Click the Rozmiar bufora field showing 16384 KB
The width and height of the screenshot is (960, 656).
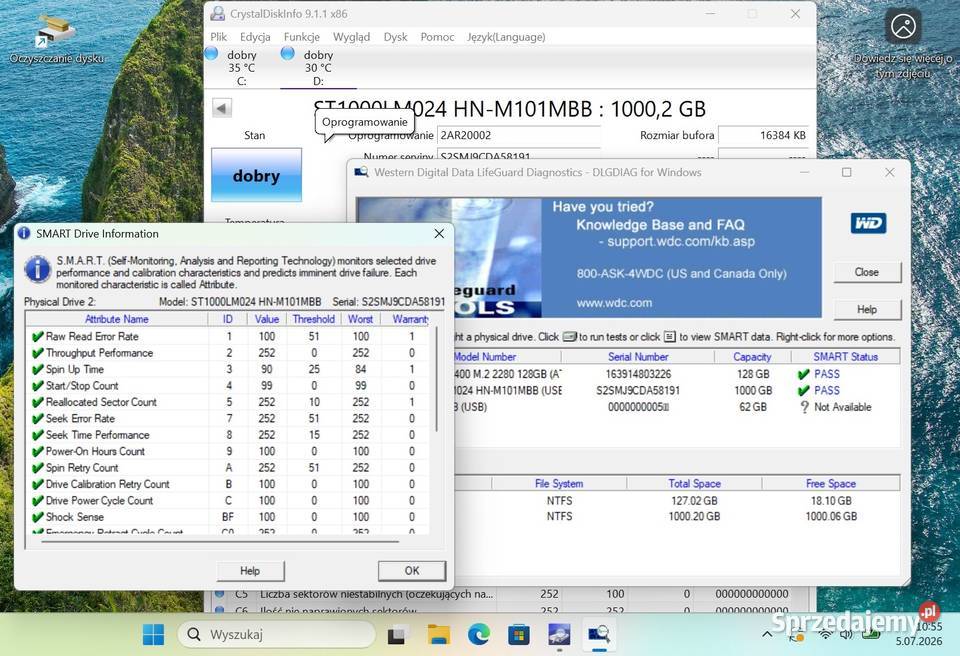(763, 135)
